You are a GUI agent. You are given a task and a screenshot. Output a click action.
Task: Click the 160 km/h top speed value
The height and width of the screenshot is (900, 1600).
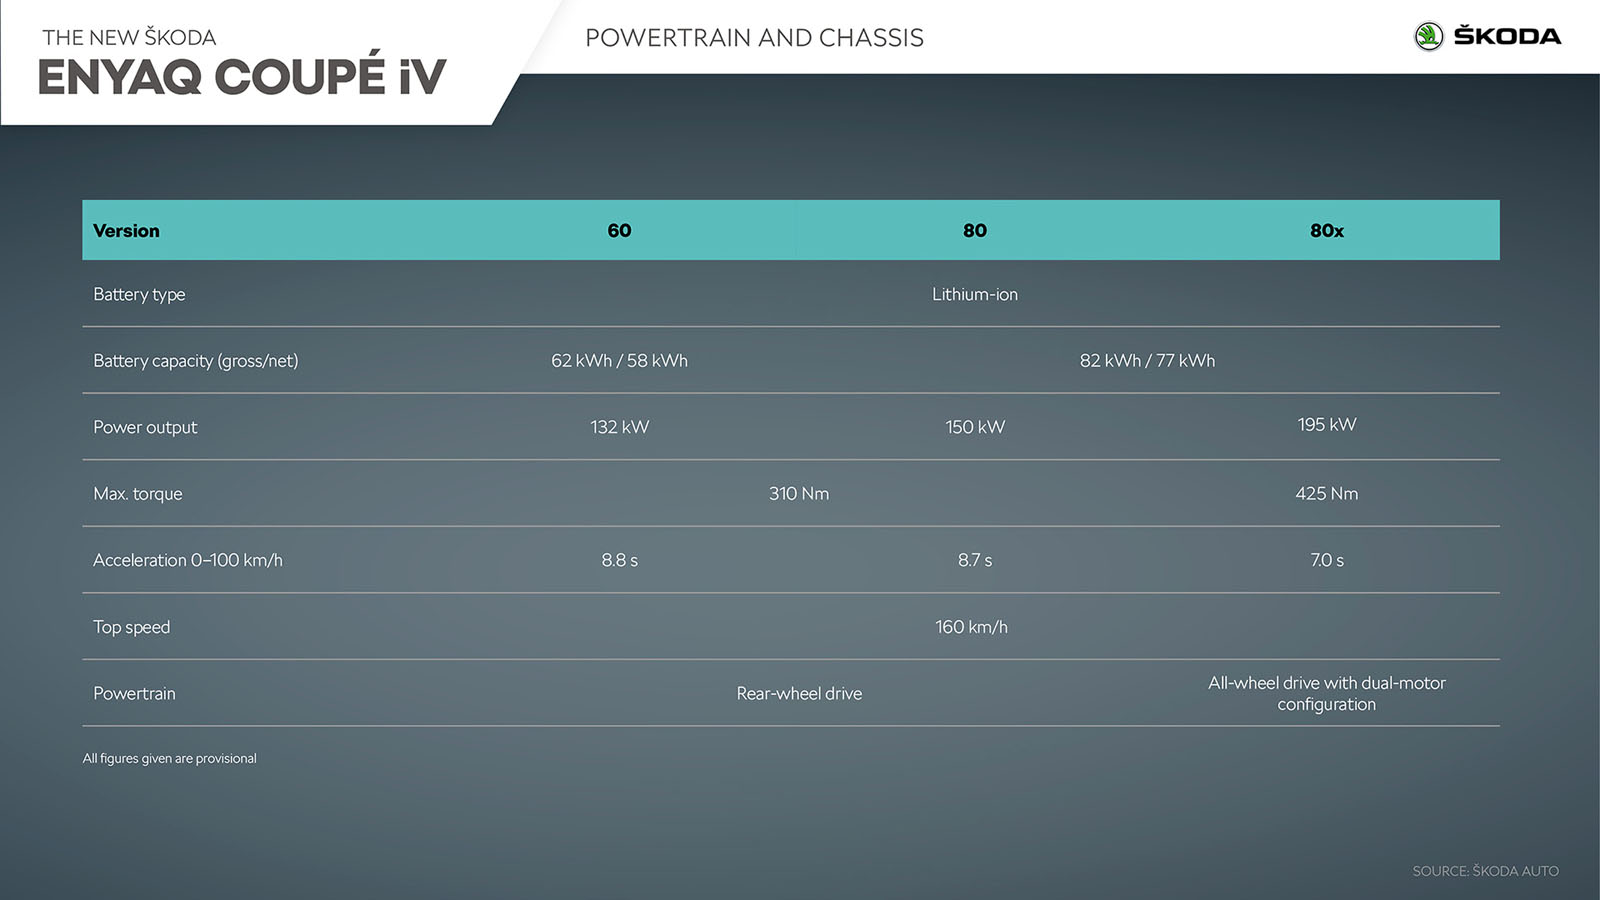[x=971, y=627]
